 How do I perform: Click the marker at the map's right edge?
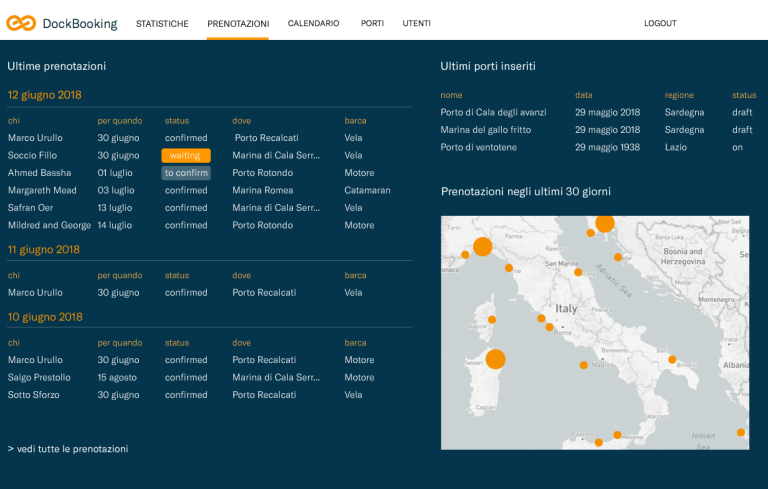coord(740,432)
